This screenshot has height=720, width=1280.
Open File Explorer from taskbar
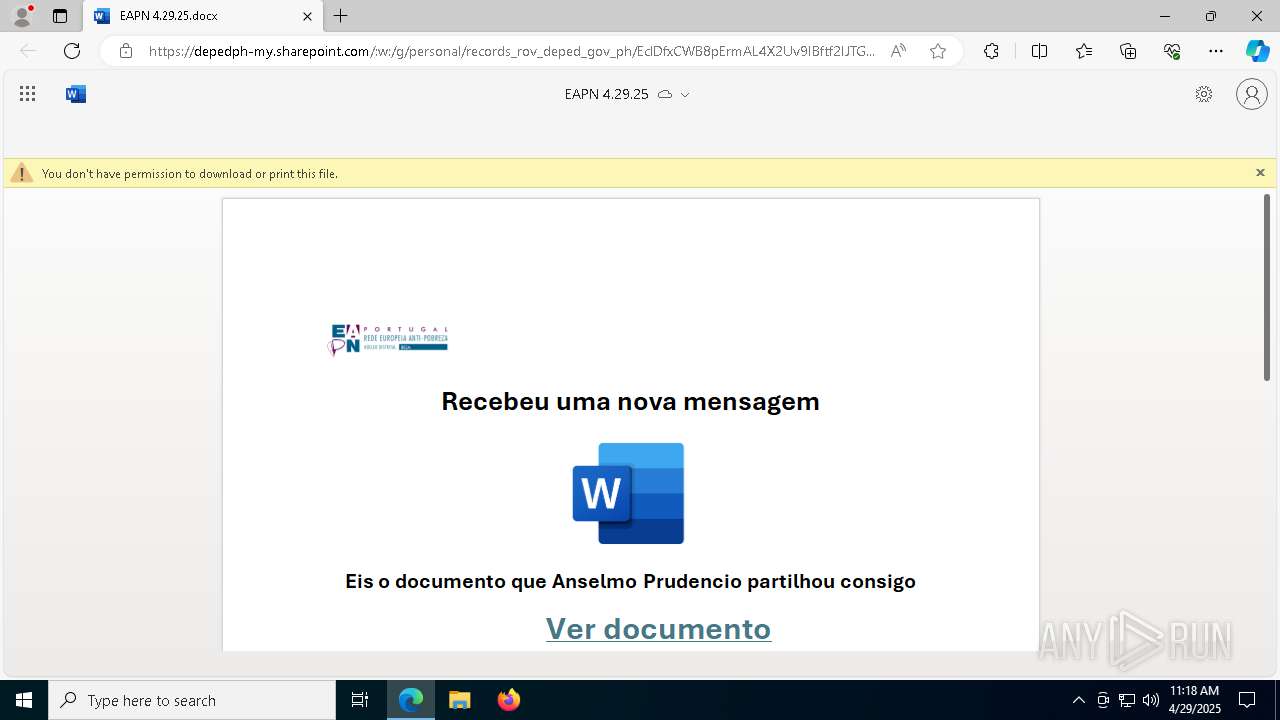pos(460,700)
